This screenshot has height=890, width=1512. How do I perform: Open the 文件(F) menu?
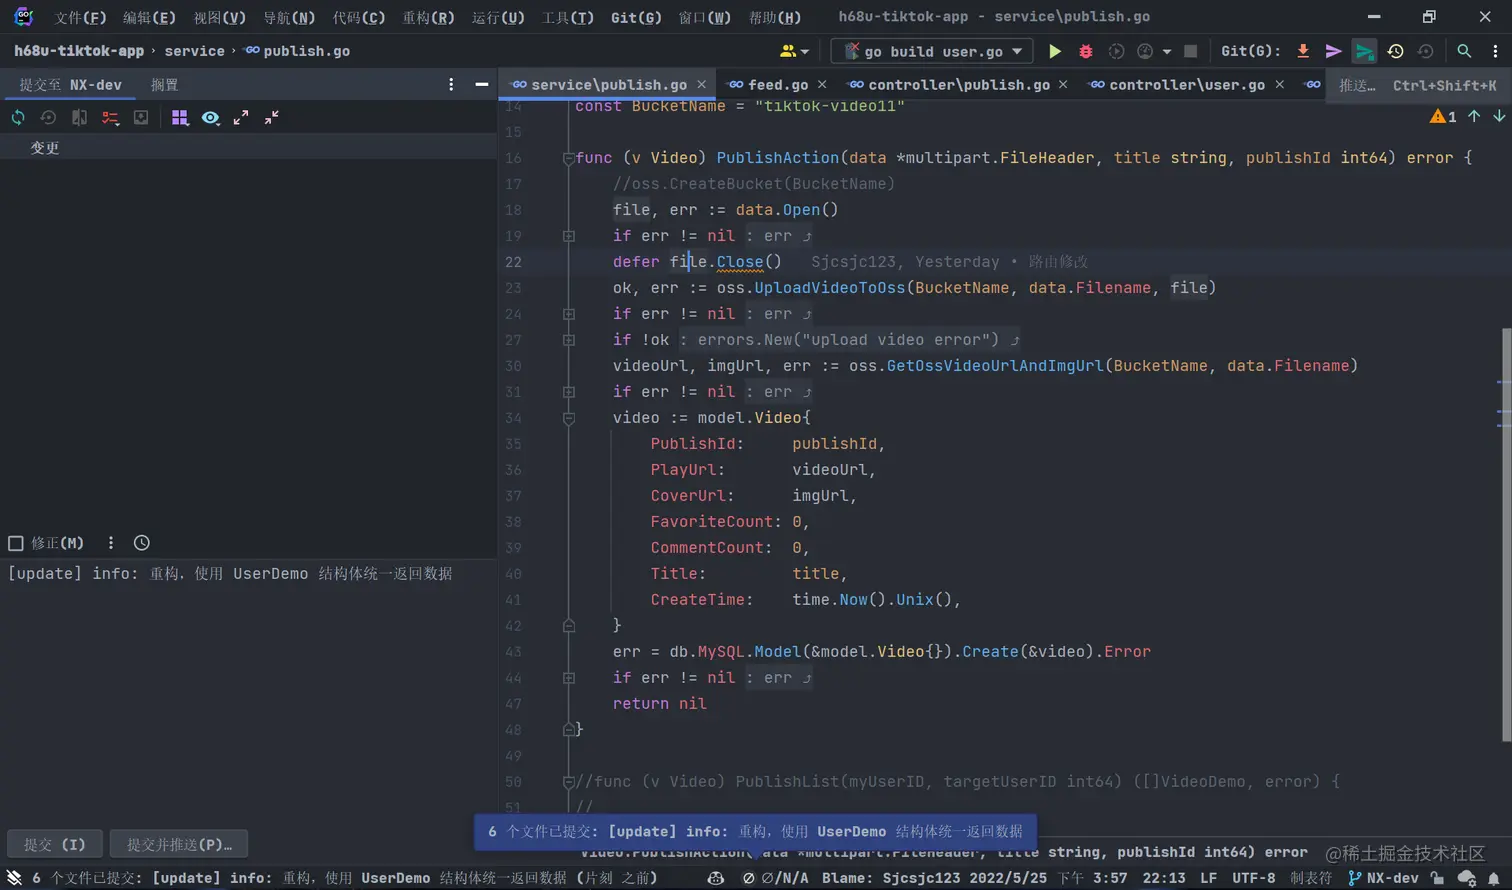[80, 17]
